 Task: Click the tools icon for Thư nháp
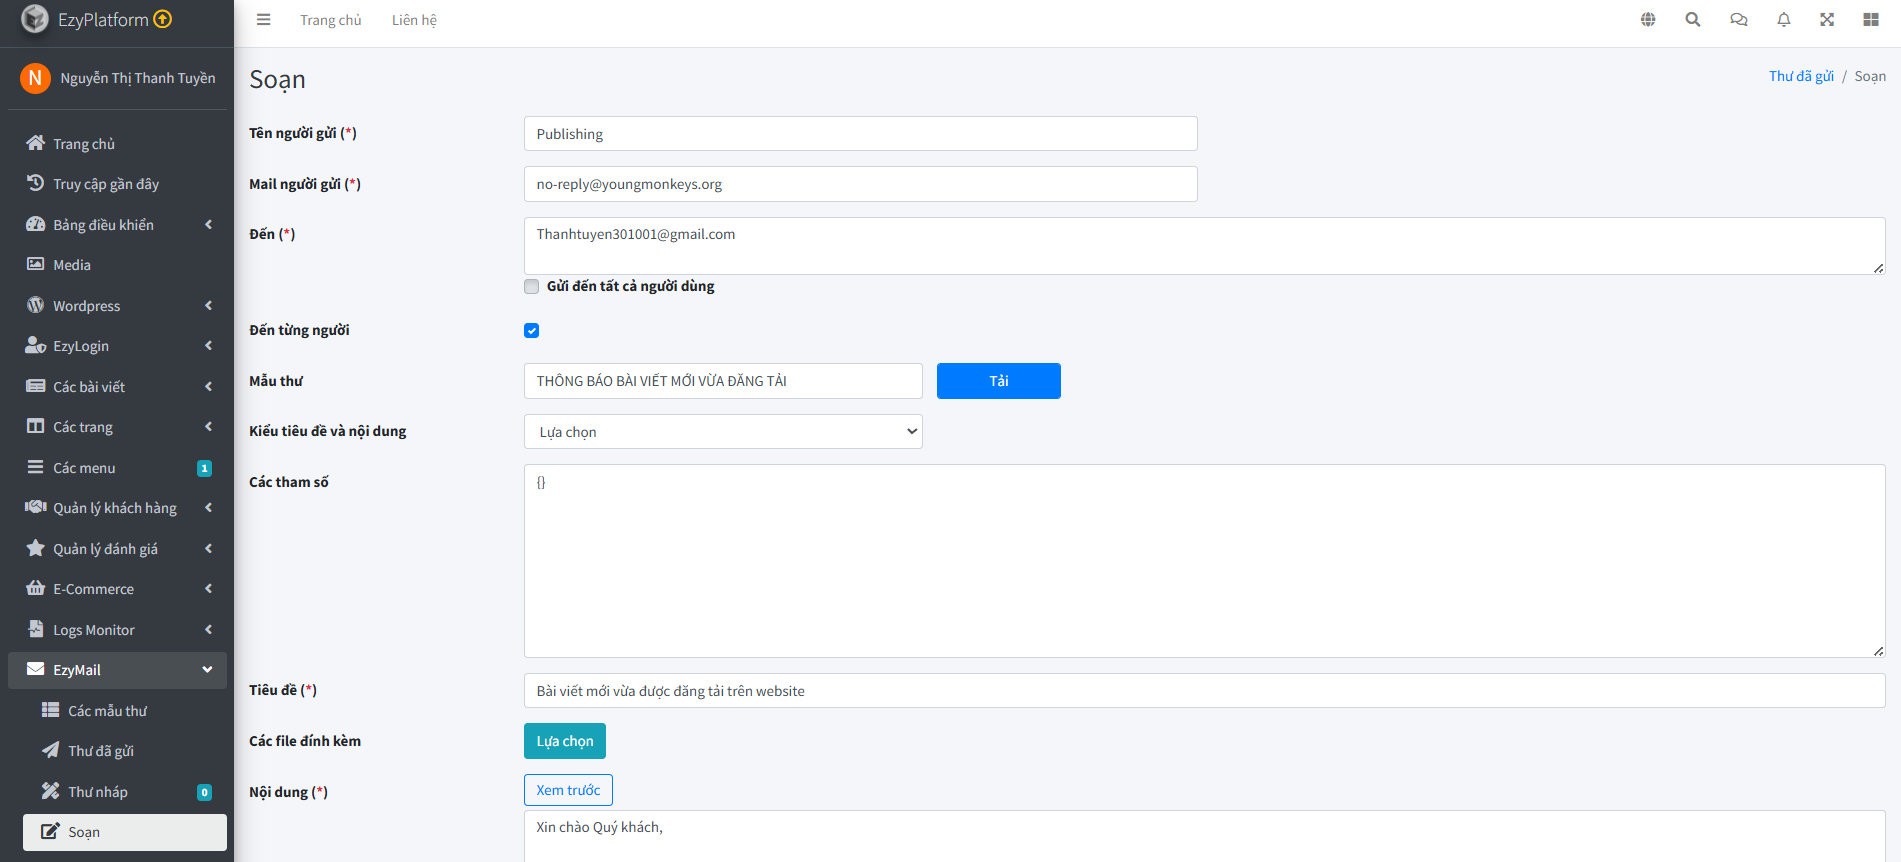pos(50,791)
